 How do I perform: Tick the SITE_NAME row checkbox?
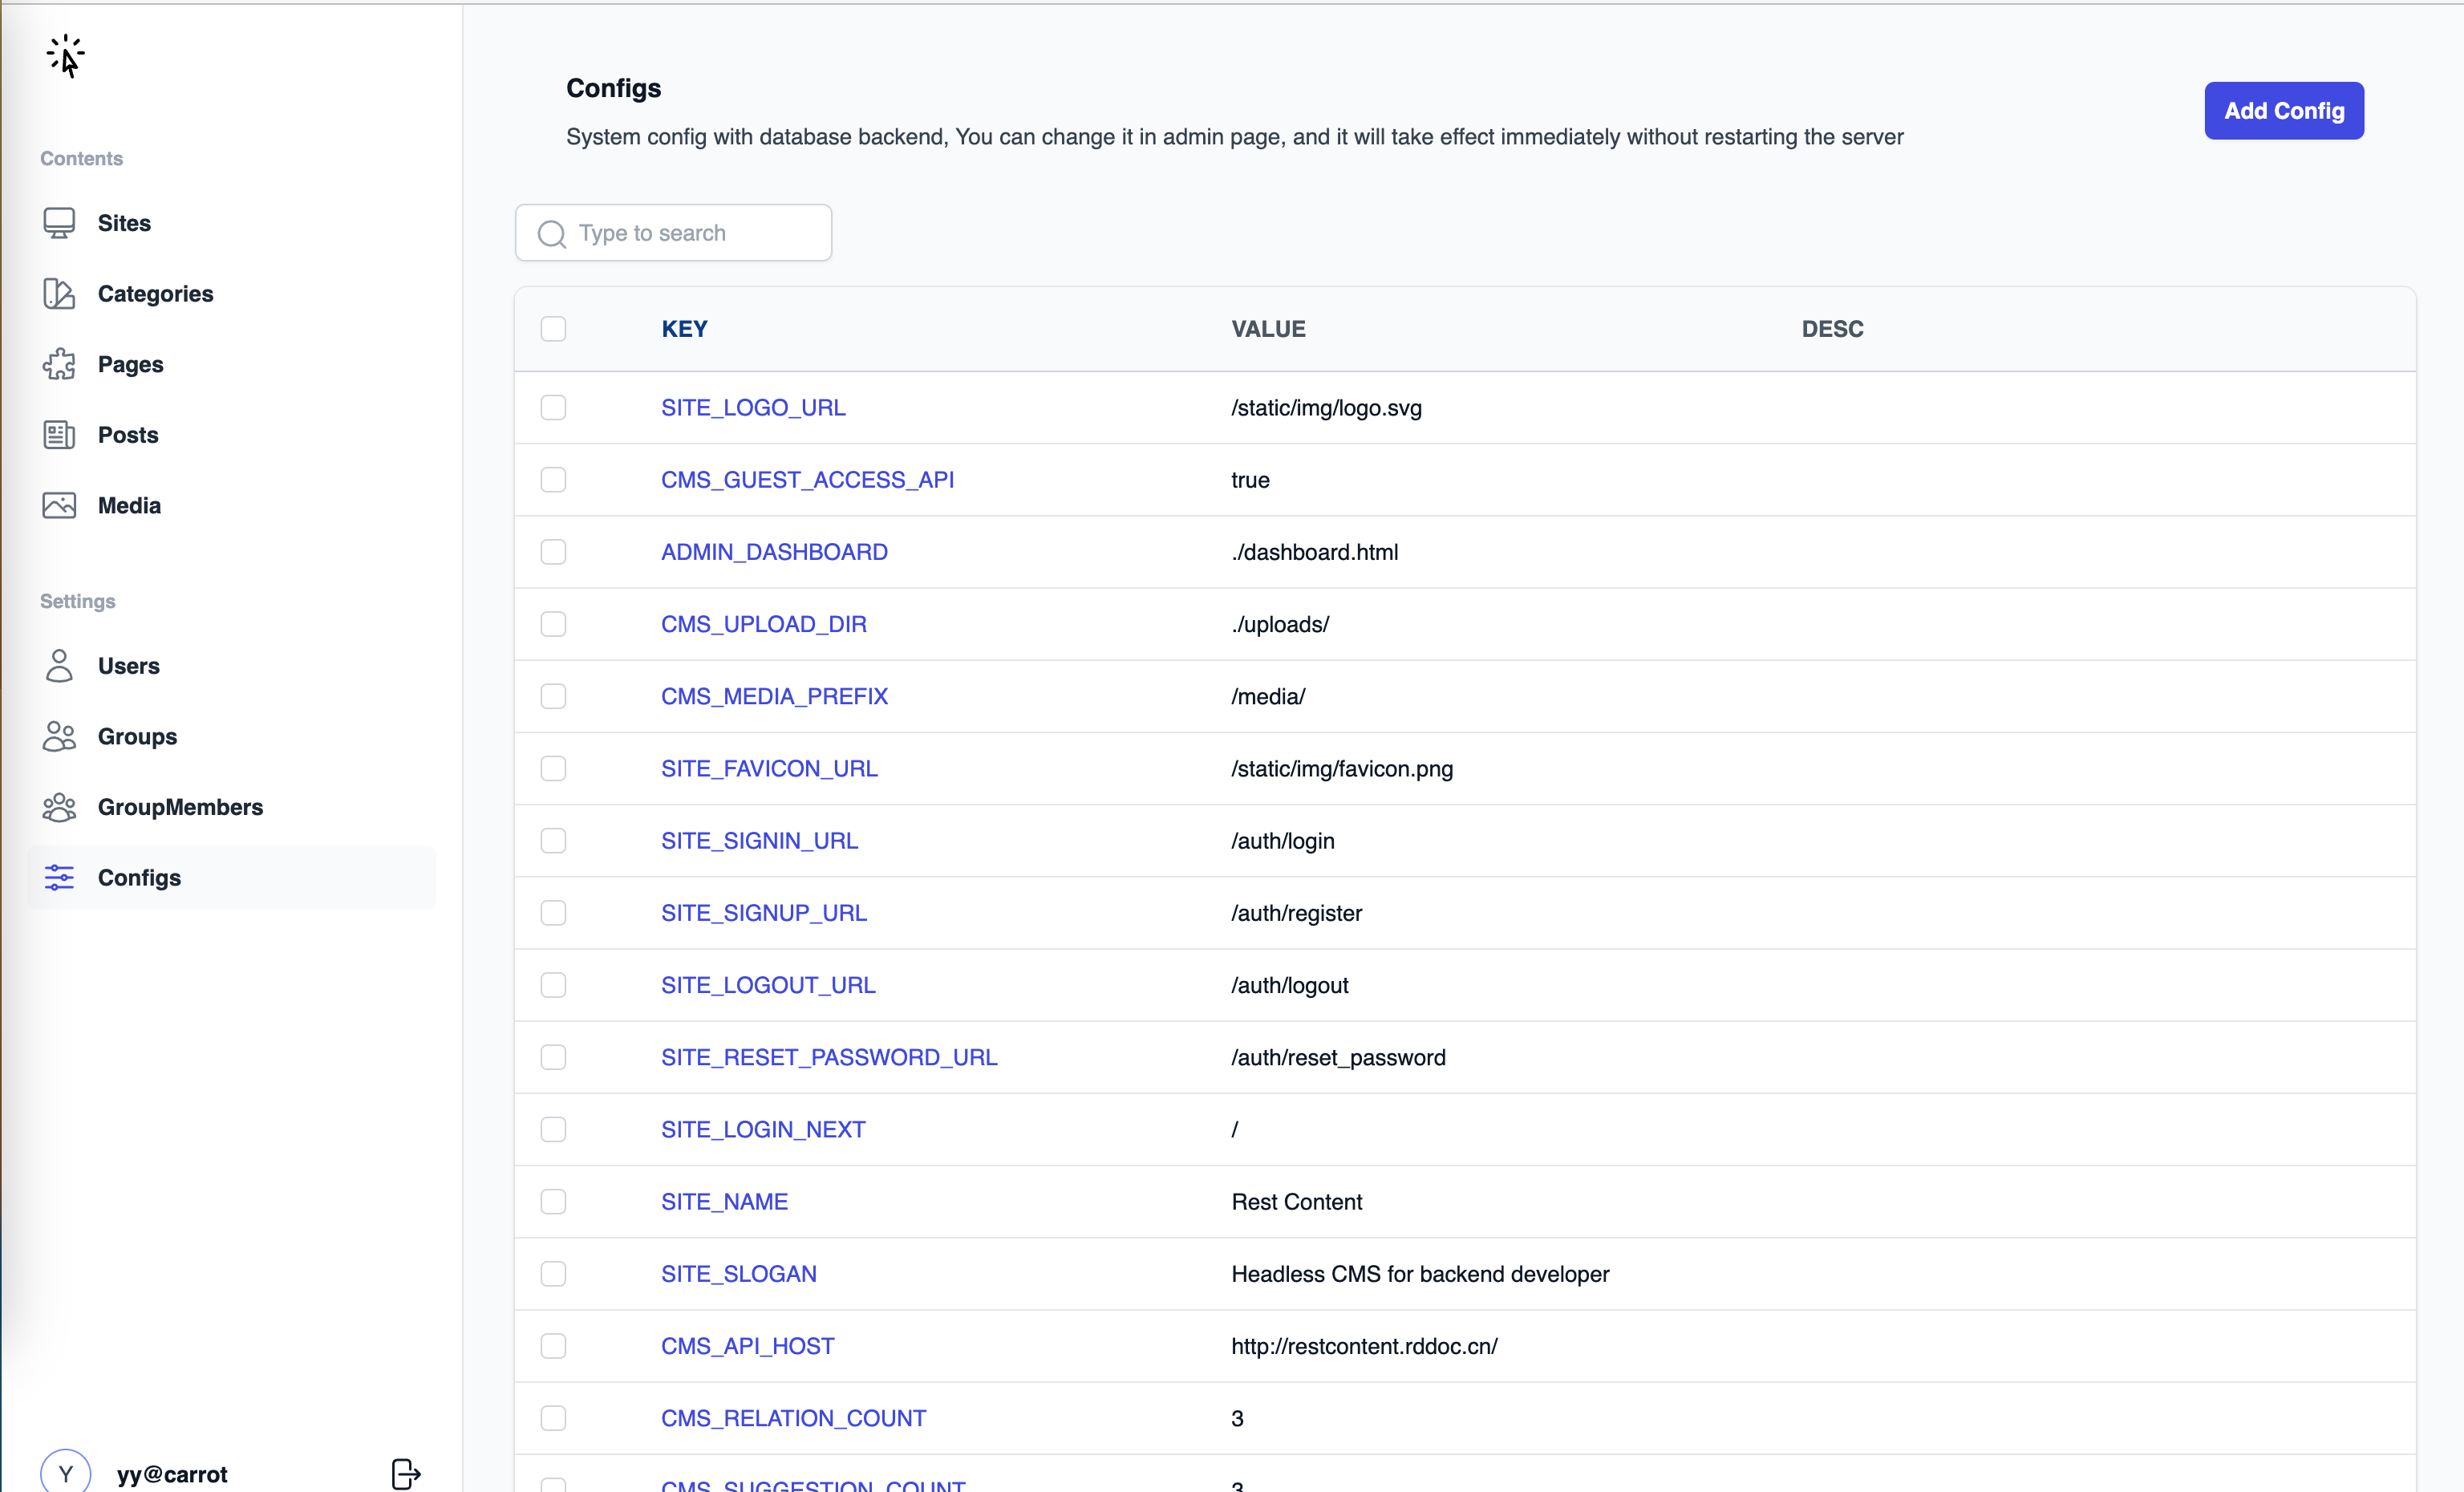point(553,1201)
